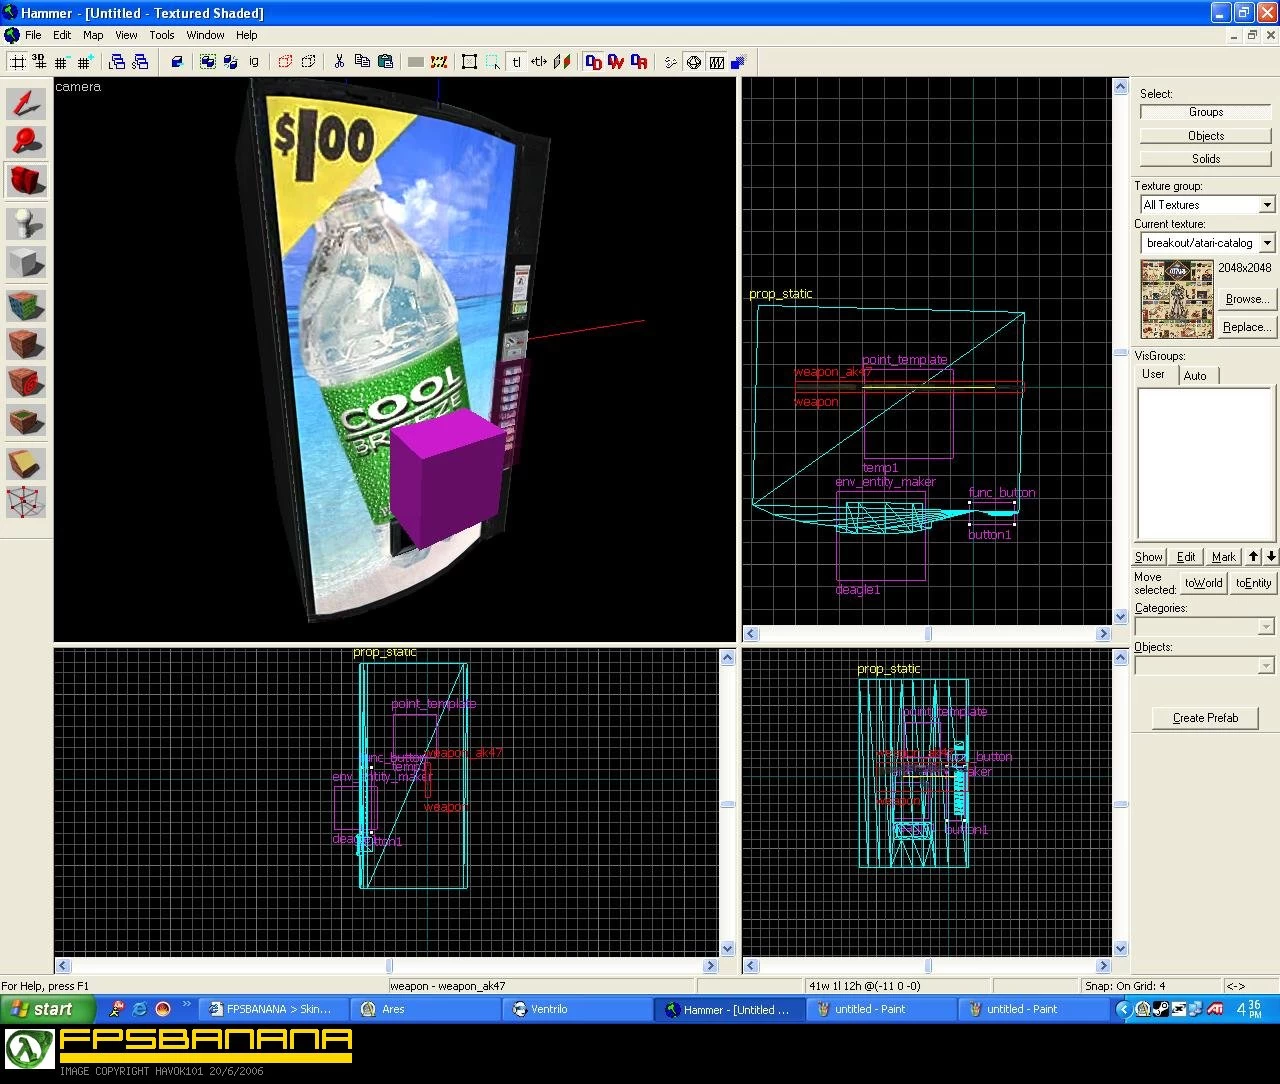Image resolution: width=1280 pixels, height=1084 pixels.
Task: Set selection mode to Groups
Action: [x=1206, y=112]
